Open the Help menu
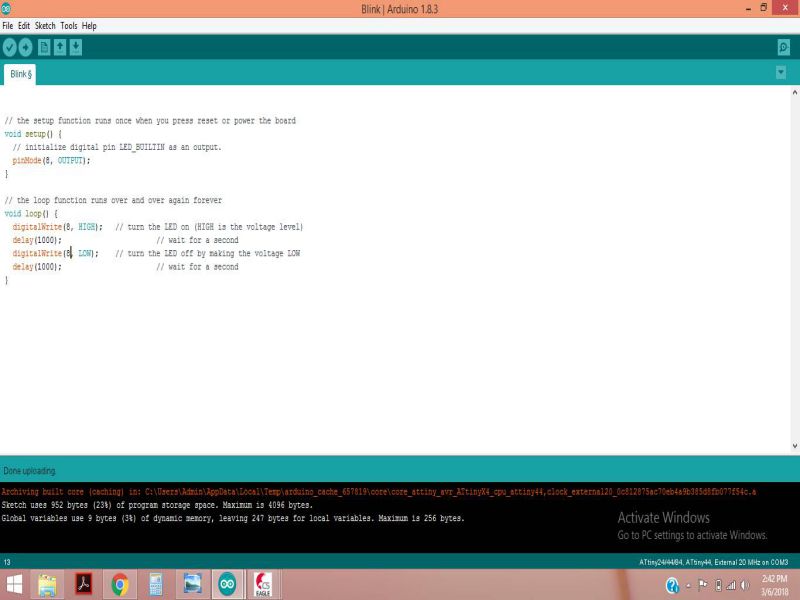This screenshot has width=800, height=600. click(x=89, y=26)
